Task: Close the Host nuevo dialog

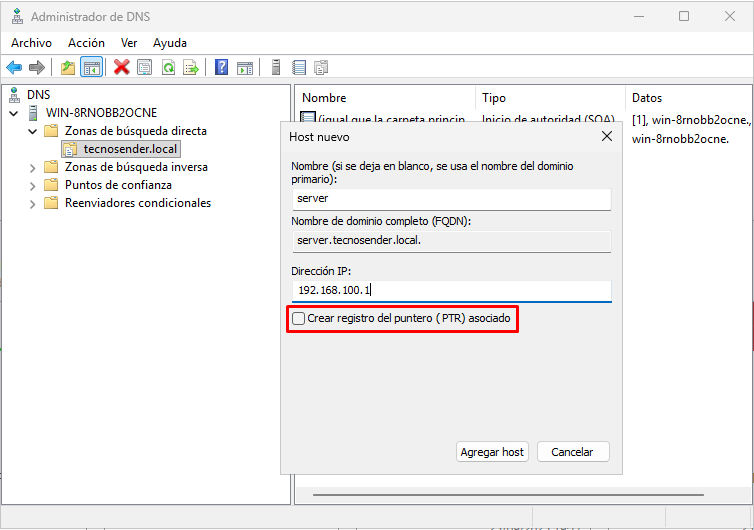Action: [606, 136]
